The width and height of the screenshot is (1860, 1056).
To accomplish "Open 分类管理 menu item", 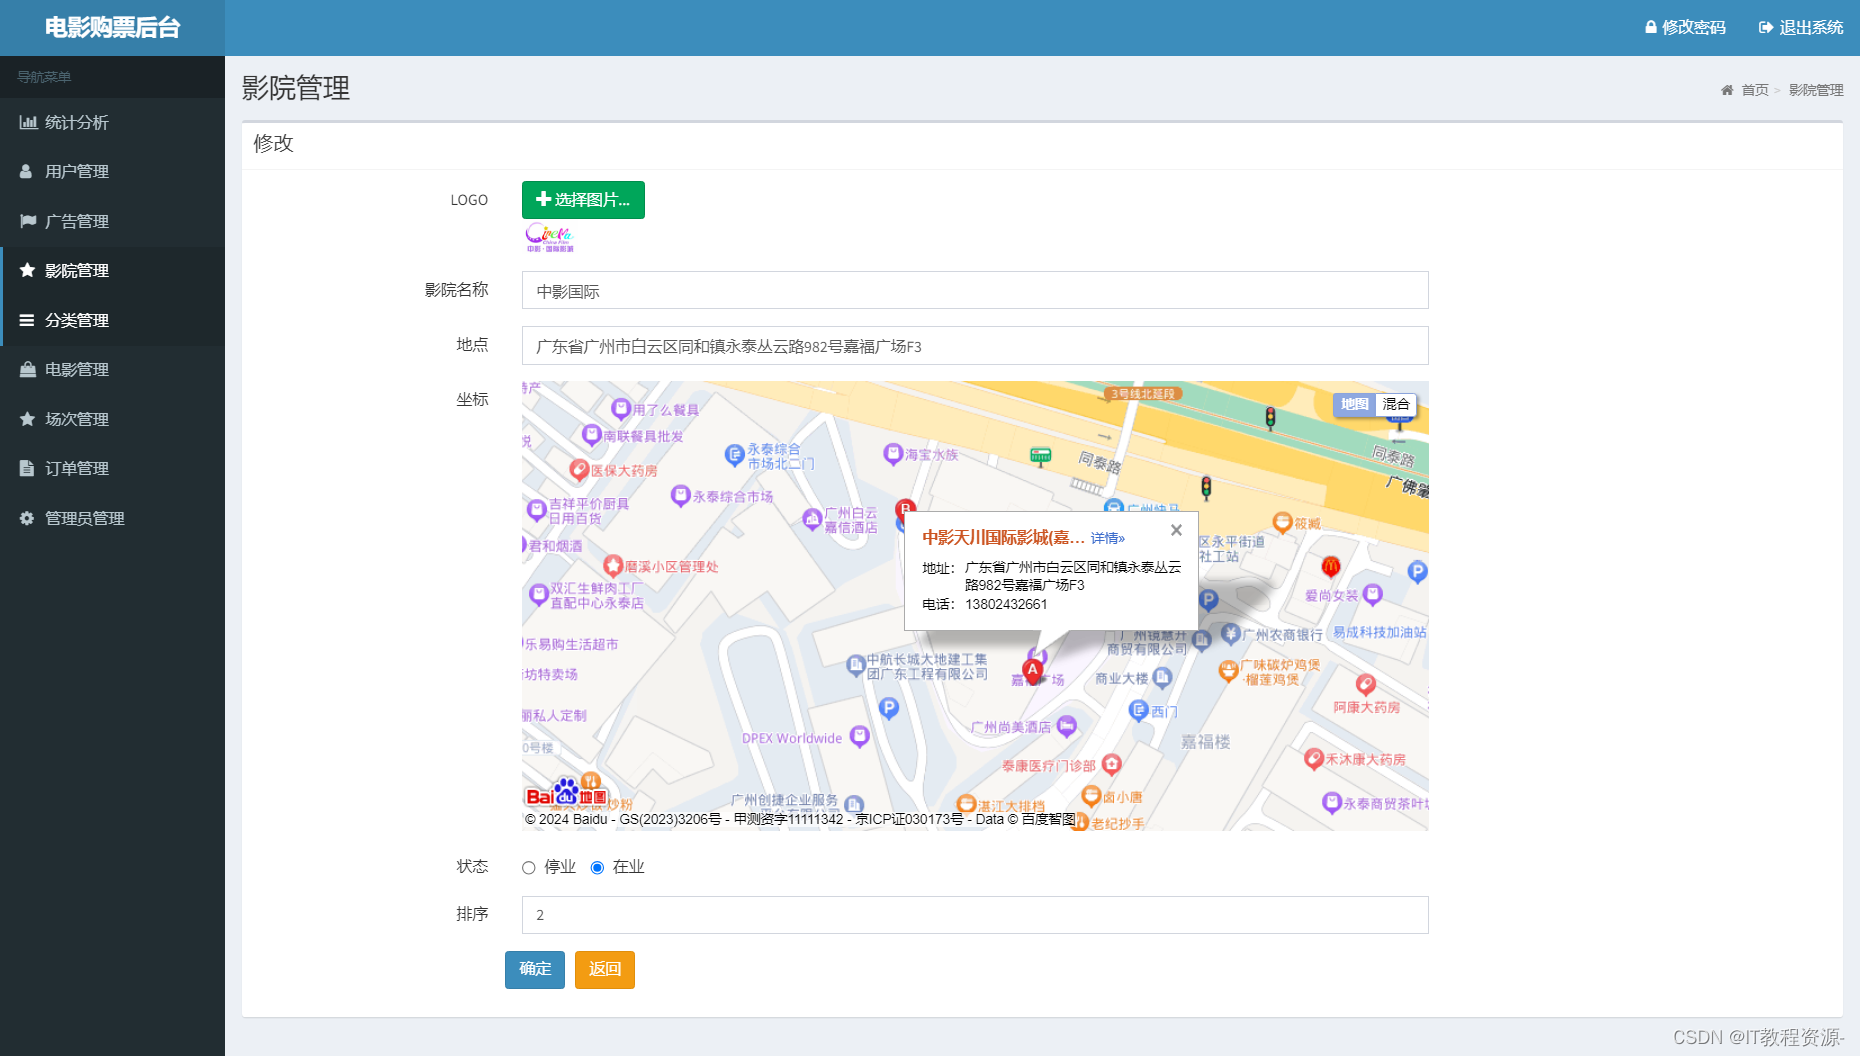I will [x=112, y=320].
